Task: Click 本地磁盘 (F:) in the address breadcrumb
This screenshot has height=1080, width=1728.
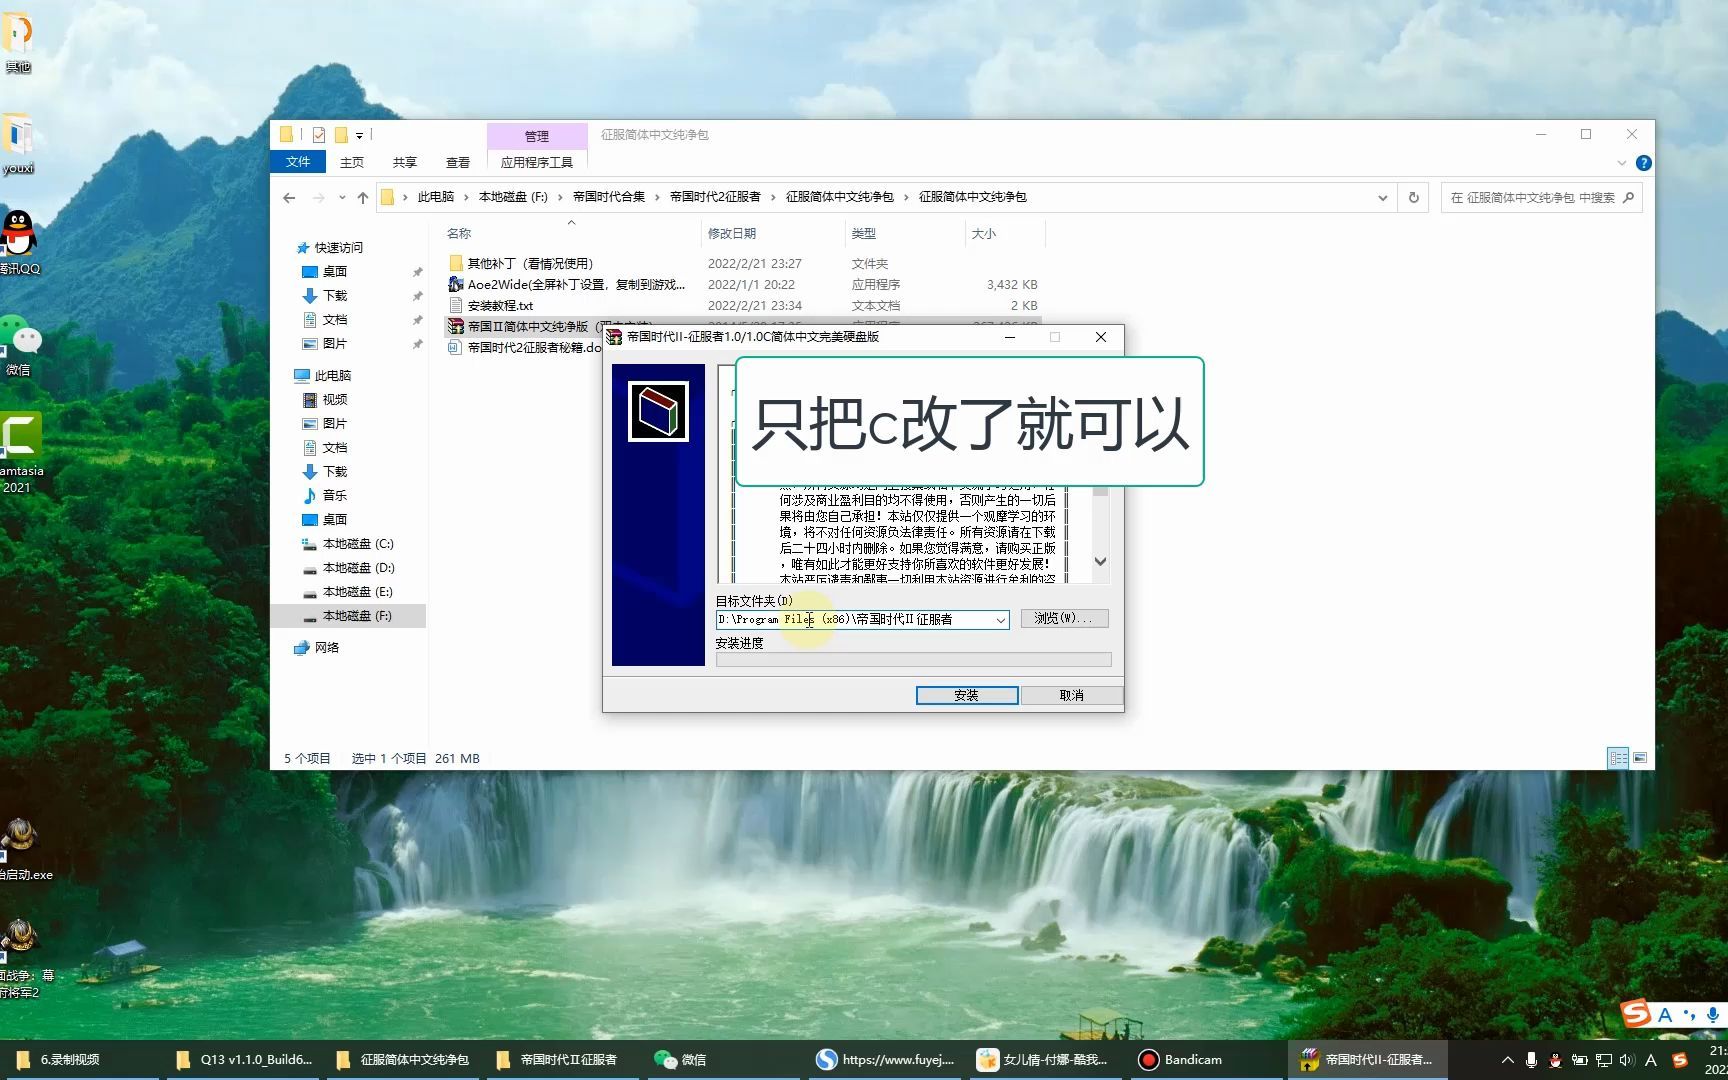Action: click(x=513, y=197)
